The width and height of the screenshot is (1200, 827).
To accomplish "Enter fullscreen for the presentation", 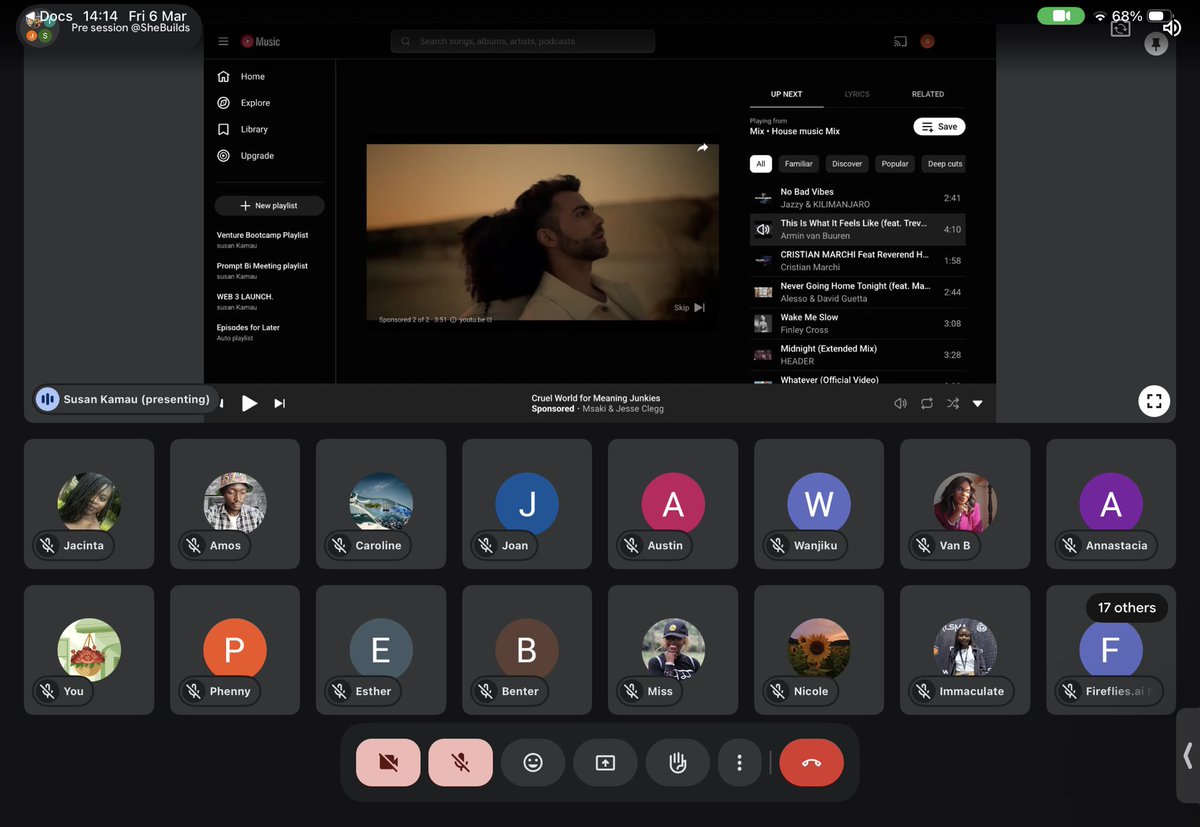I will click(1154, 401).
